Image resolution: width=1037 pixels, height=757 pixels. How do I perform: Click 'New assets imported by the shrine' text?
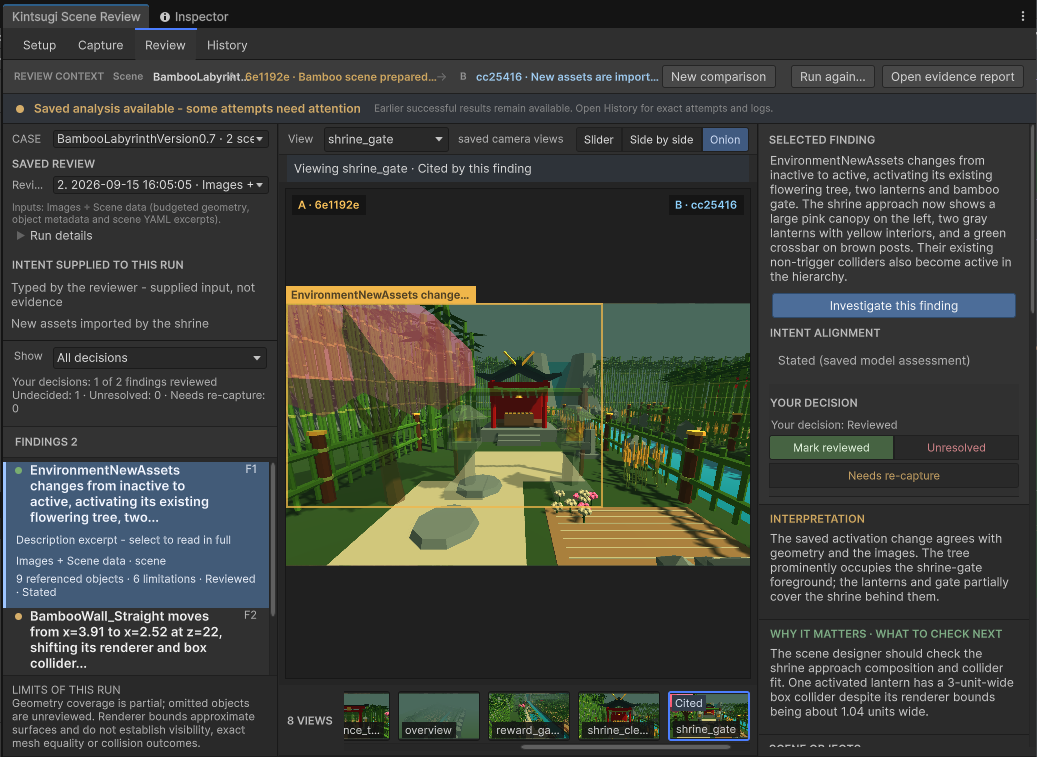(x=110, y=323)
